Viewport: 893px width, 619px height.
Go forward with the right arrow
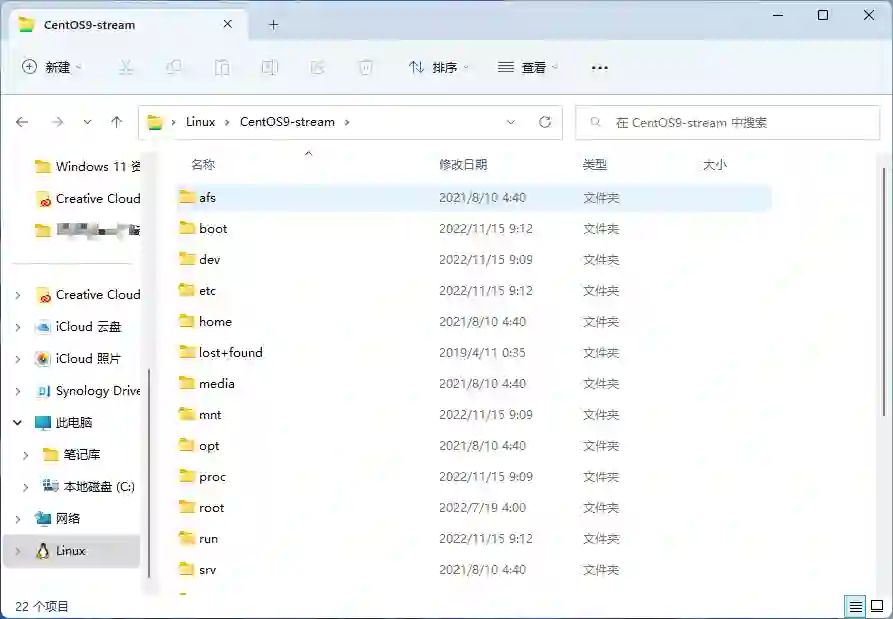click(x=58, y=122)
